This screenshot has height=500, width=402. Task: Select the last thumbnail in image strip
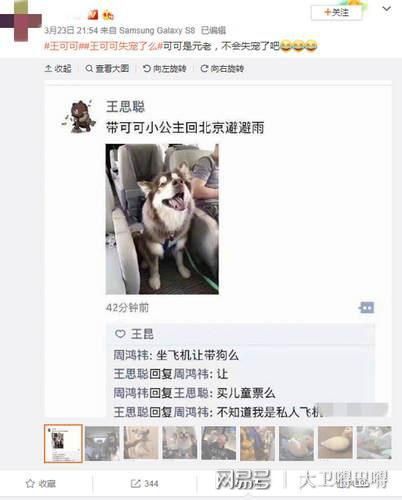[x=374, y=443]
